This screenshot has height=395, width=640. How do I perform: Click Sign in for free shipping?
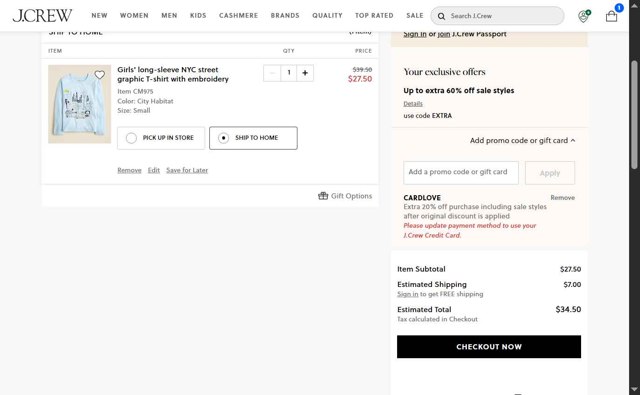point(408,294)
